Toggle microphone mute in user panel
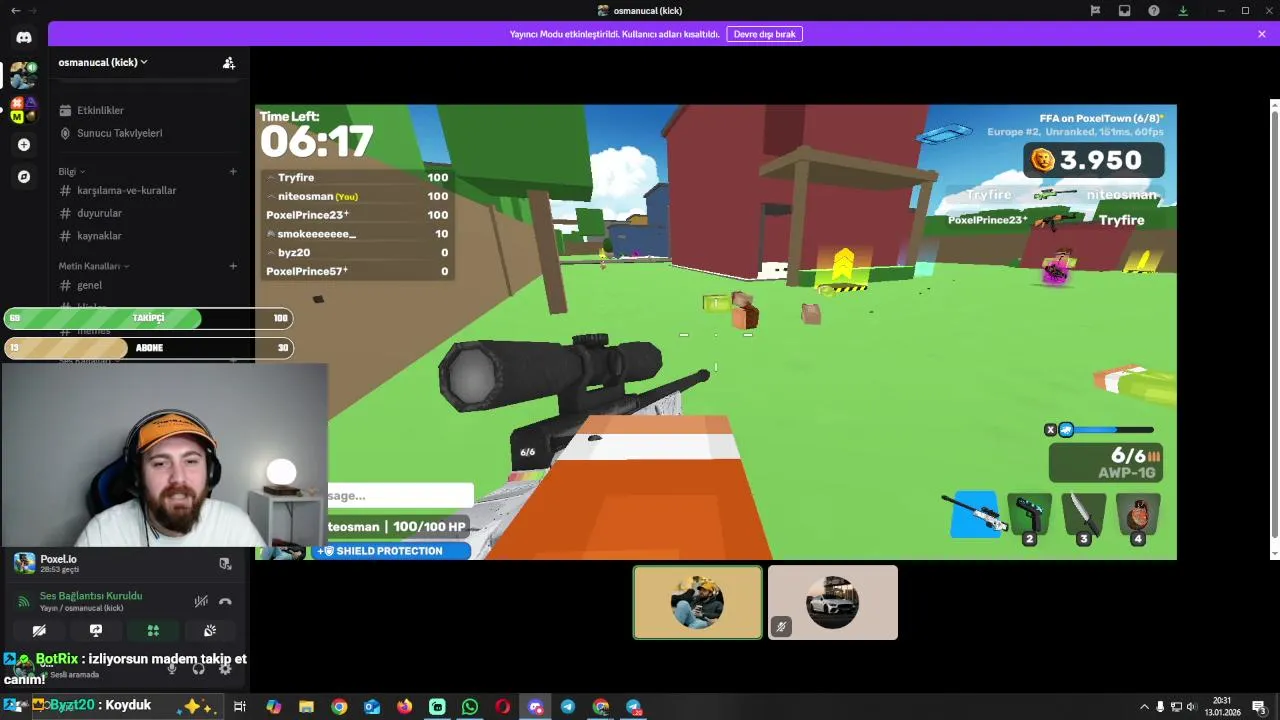Image resolution: width=1280 pixels, height=720 pixels. click(172, 668)
